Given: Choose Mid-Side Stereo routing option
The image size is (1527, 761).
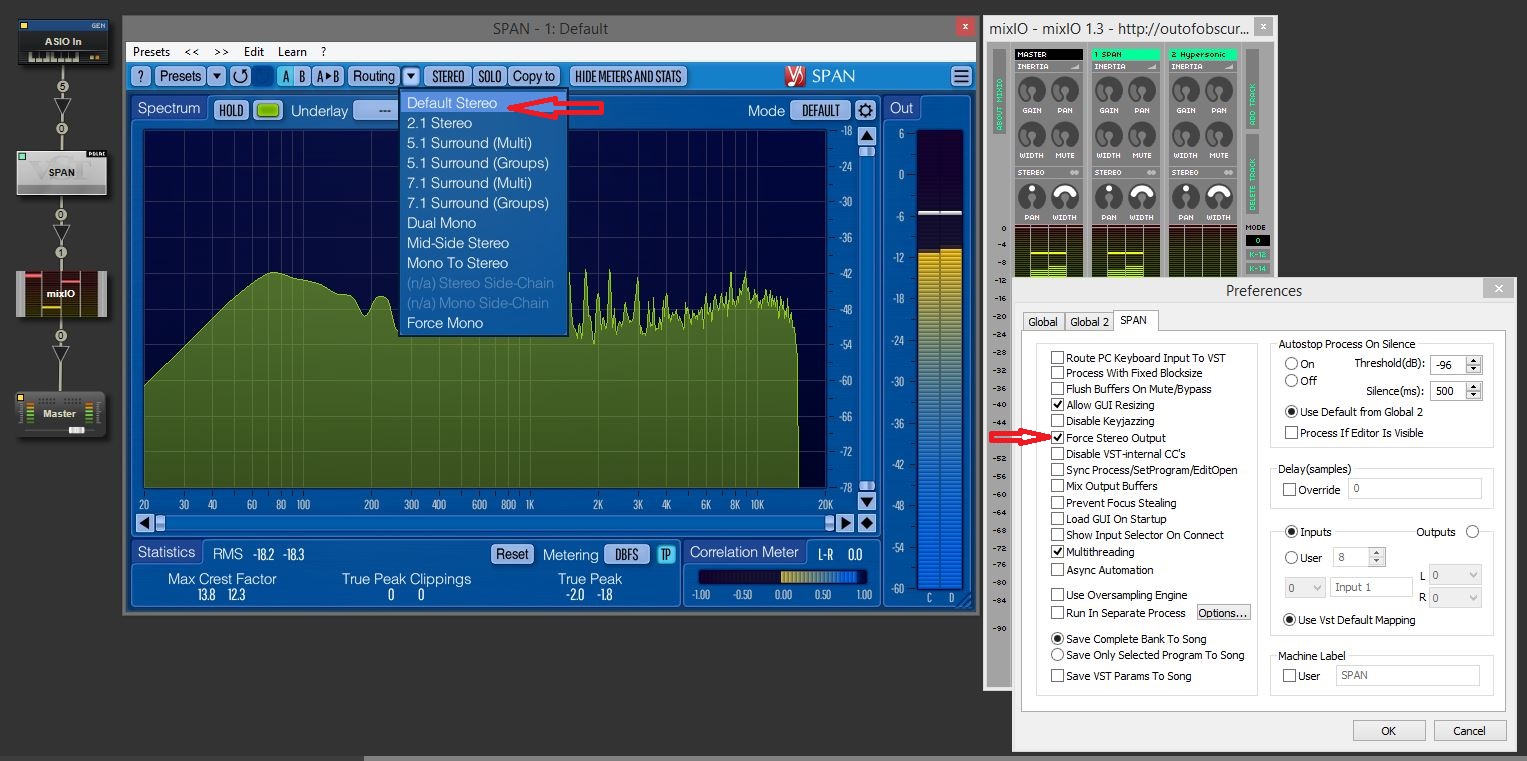Looking at the screenshot, I should 483,243.
